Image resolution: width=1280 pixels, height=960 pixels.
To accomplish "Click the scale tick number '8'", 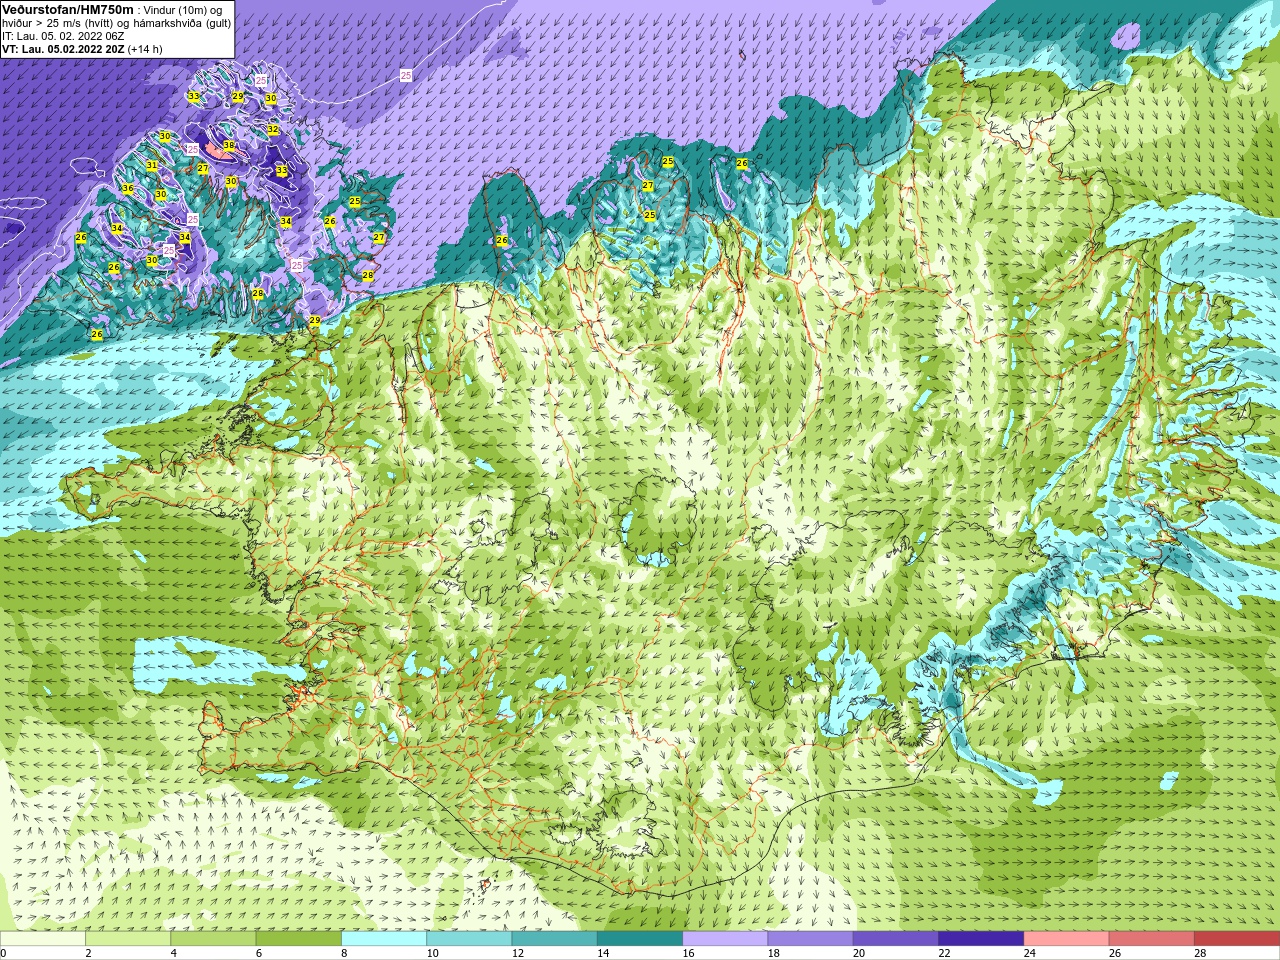I will [345, 953].
